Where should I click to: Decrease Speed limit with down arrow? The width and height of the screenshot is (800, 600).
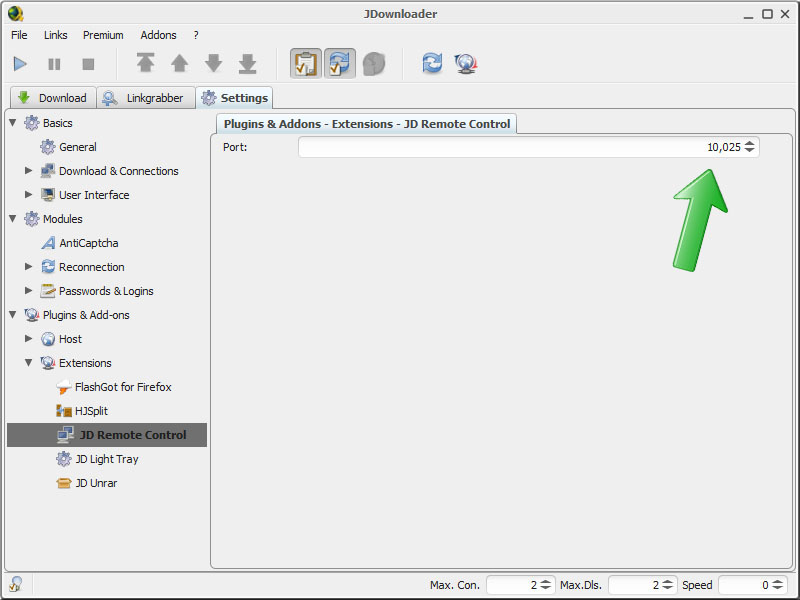click(778, 588)
